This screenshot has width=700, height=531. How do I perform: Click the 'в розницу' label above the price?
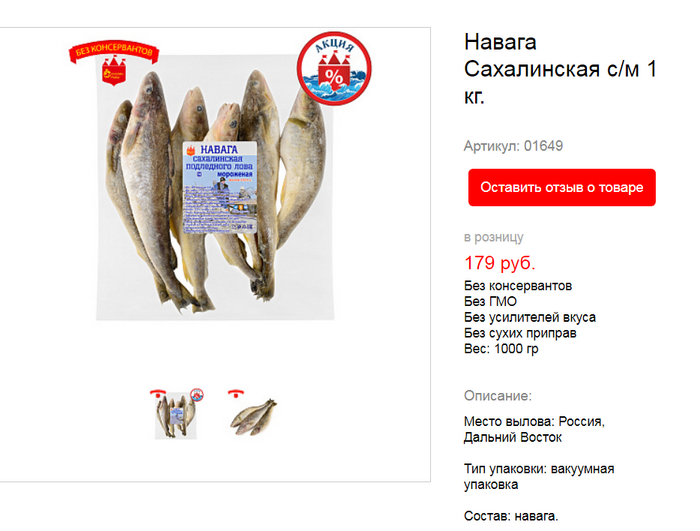point(494,237)
